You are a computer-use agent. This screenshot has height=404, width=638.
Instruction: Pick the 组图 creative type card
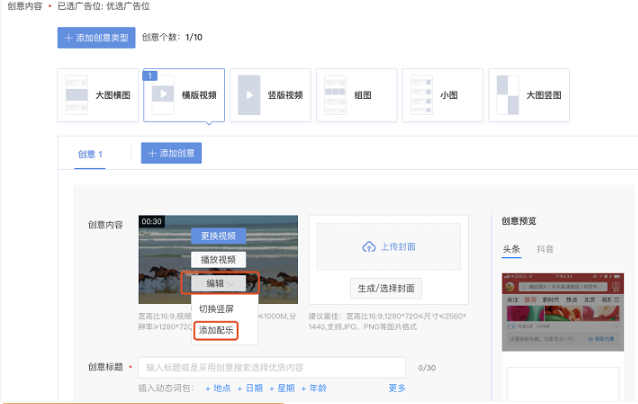pyautogui.click(x=356, y=95)
